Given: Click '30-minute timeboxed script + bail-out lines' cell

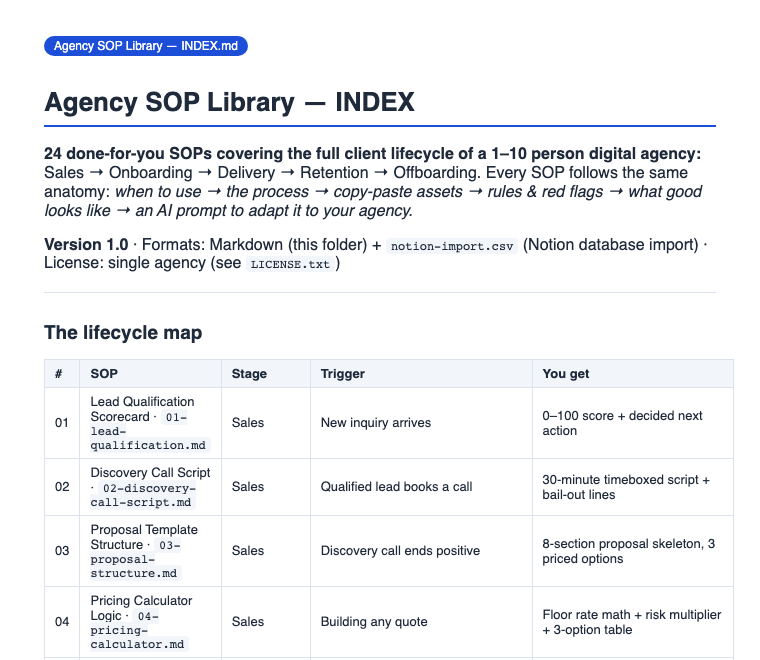Looking at the screenshot, I should (x=633, y=487).
